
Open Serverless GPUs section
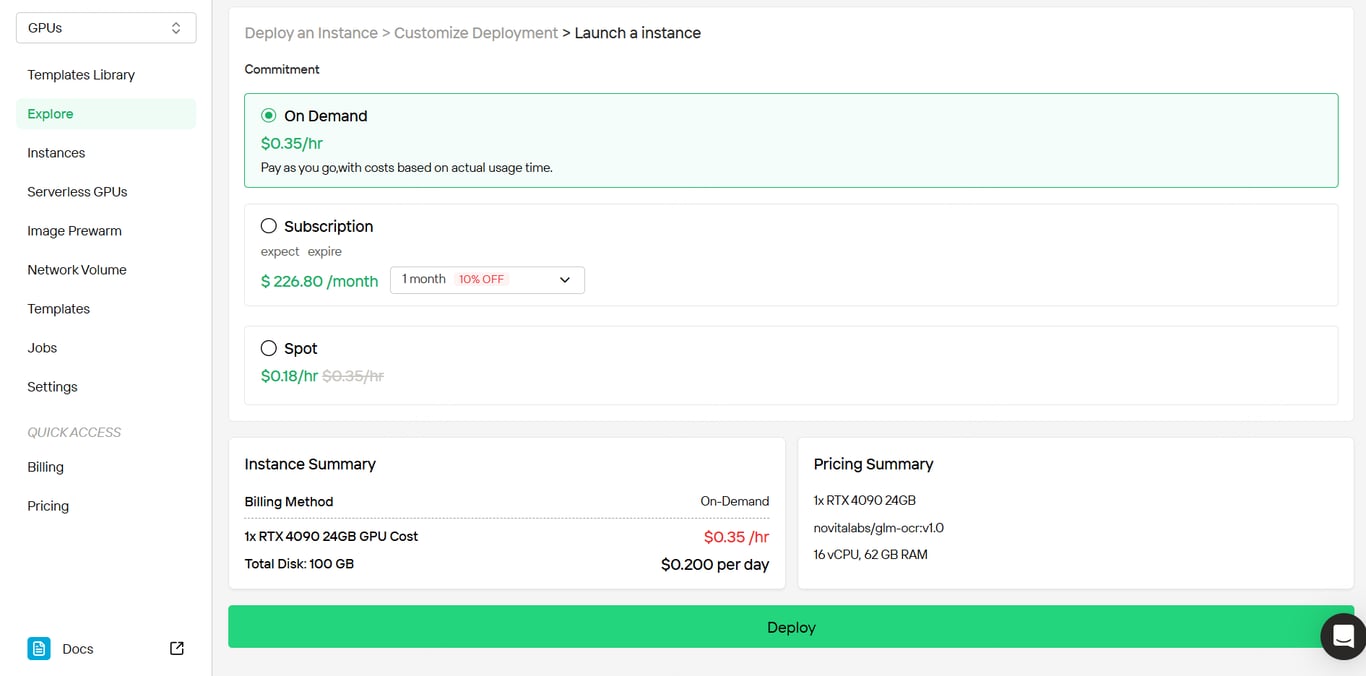tap(77, 192)
